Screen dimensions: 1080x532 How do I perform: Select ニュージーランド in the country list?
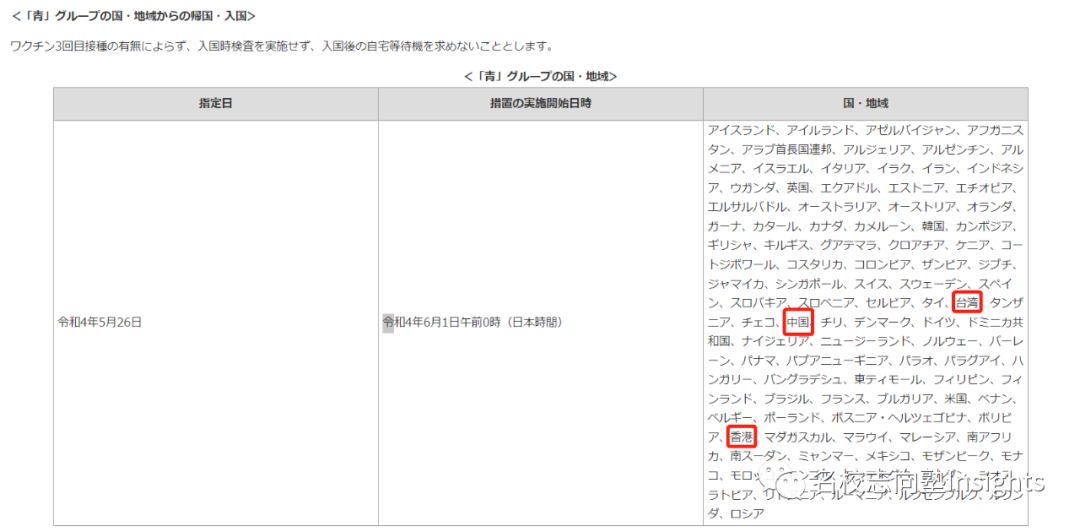point(865,341)
